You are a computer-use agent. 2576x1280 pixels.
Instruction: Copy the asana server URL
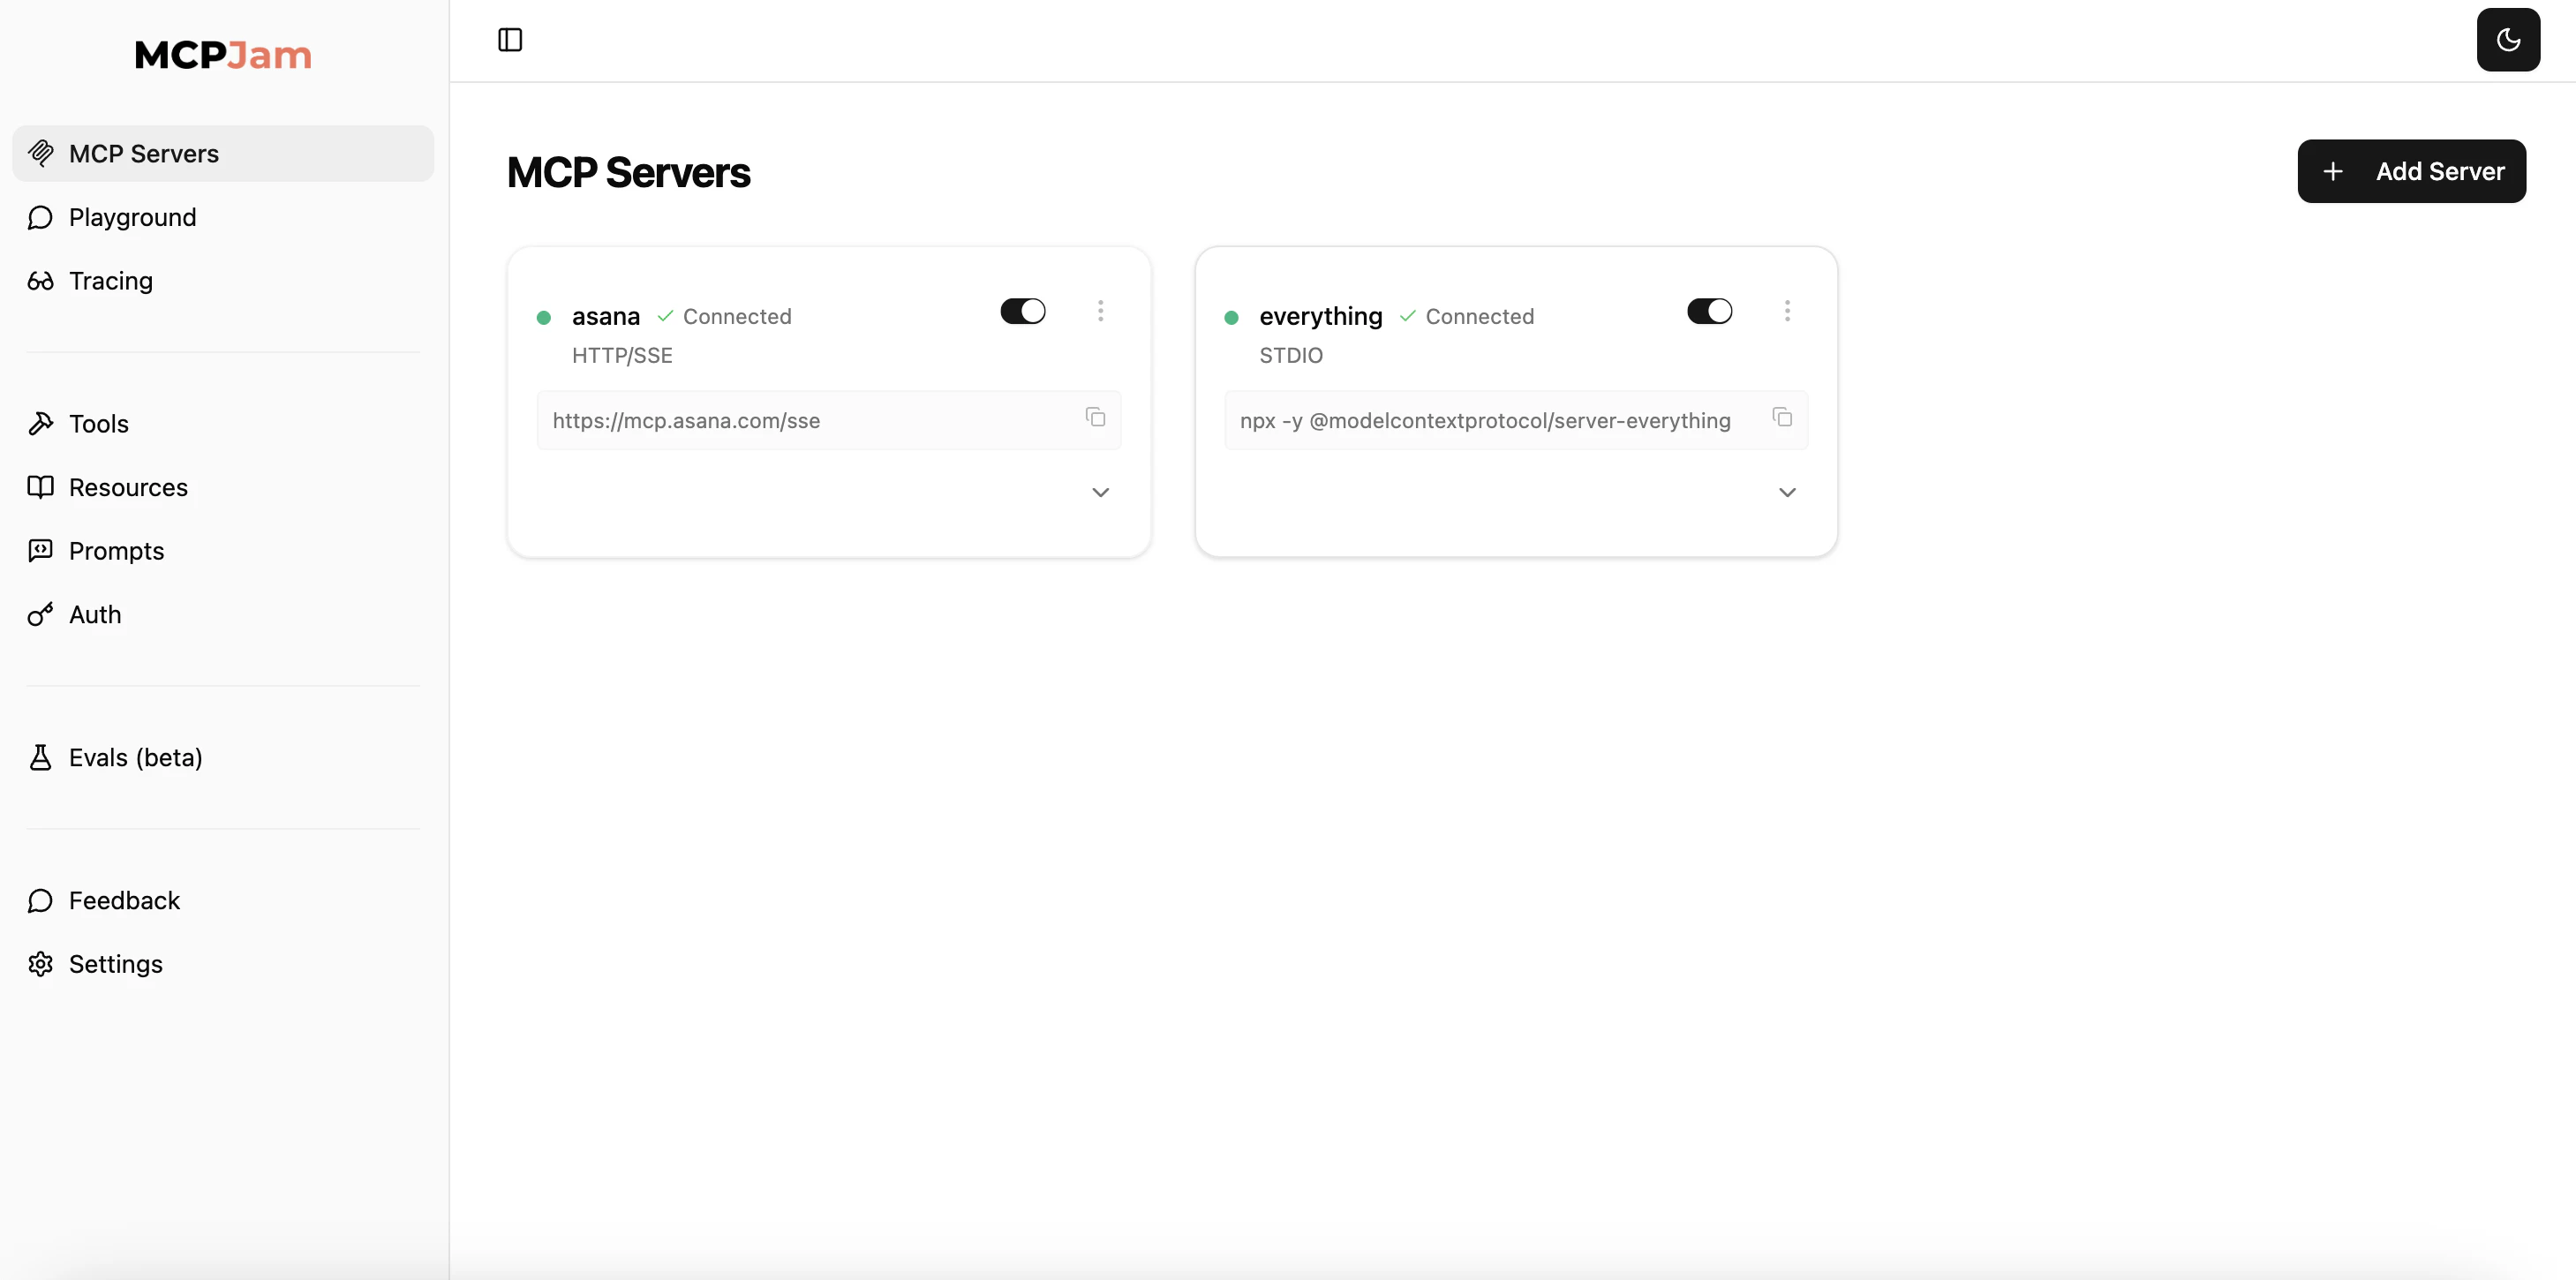[1095, 417]
